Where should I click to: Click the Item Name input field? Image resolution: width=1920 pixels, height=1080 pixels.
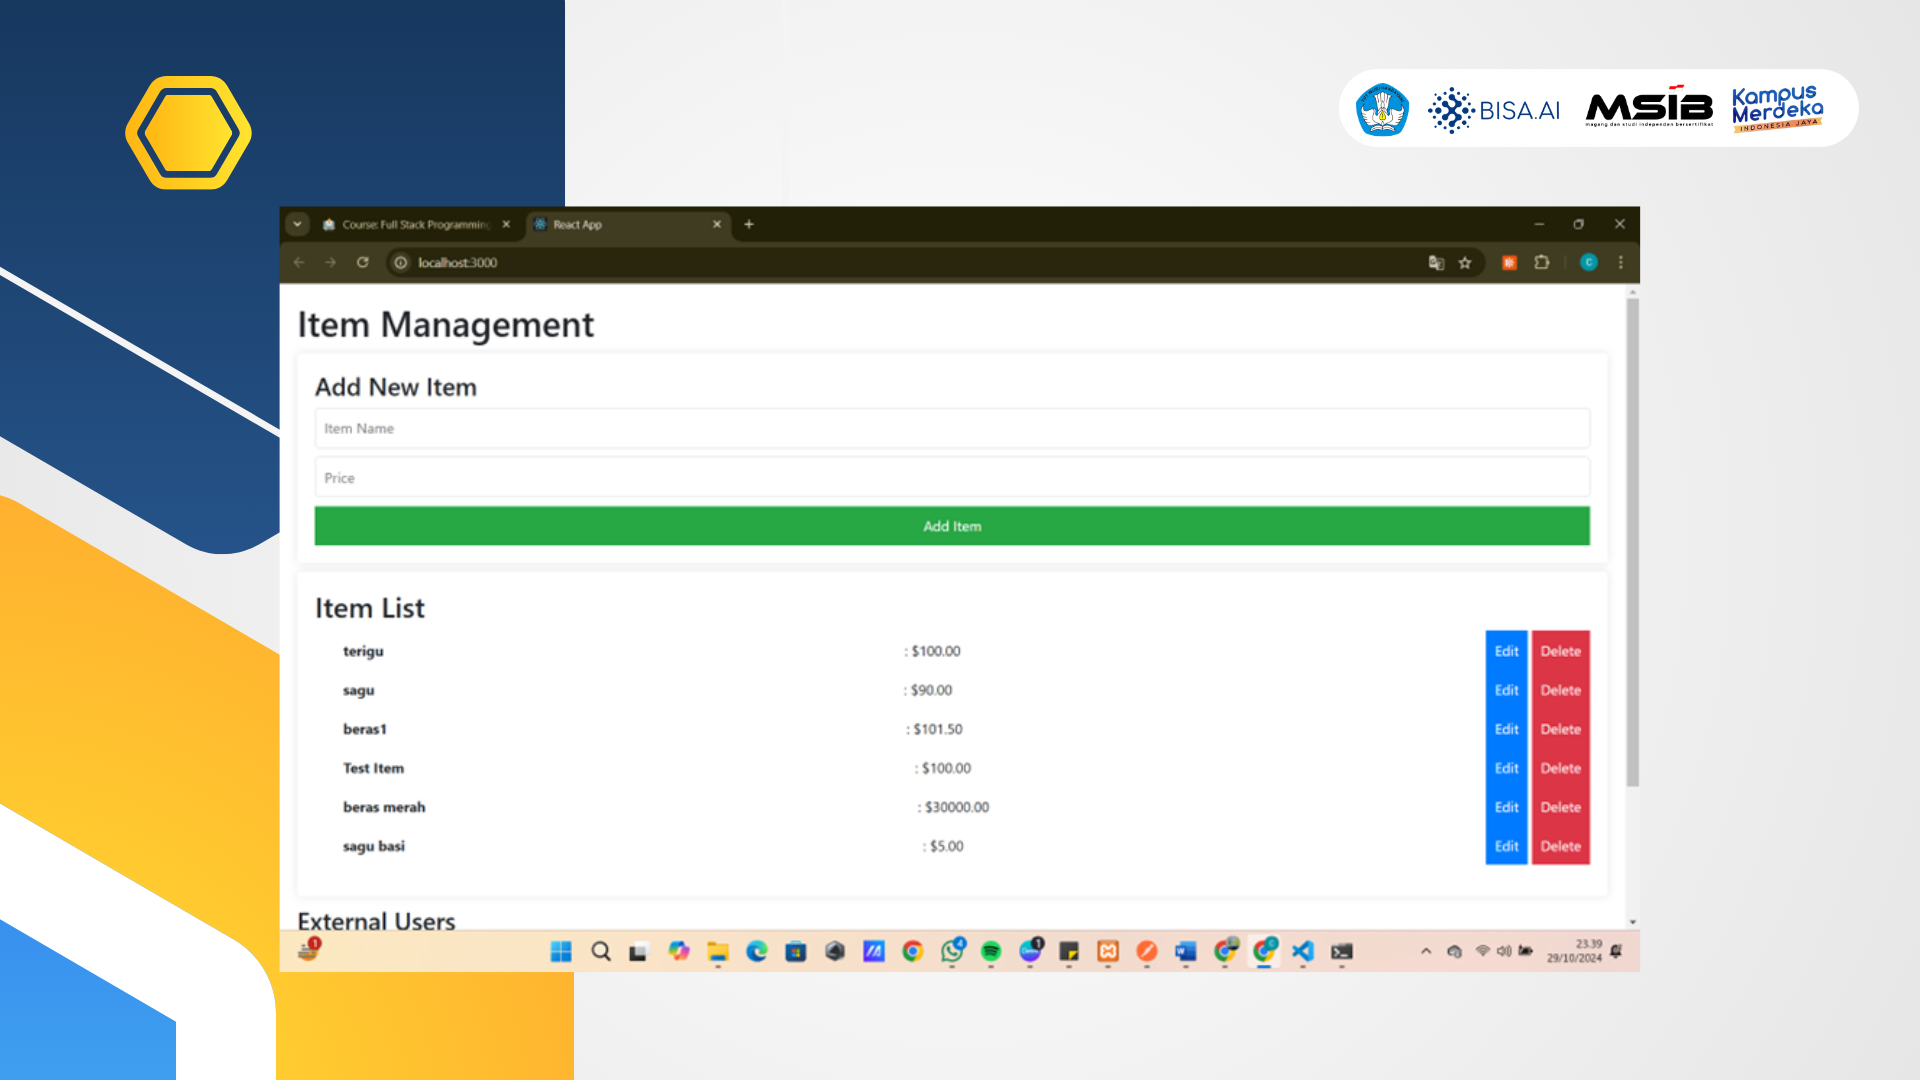click(x=951, y=428)
